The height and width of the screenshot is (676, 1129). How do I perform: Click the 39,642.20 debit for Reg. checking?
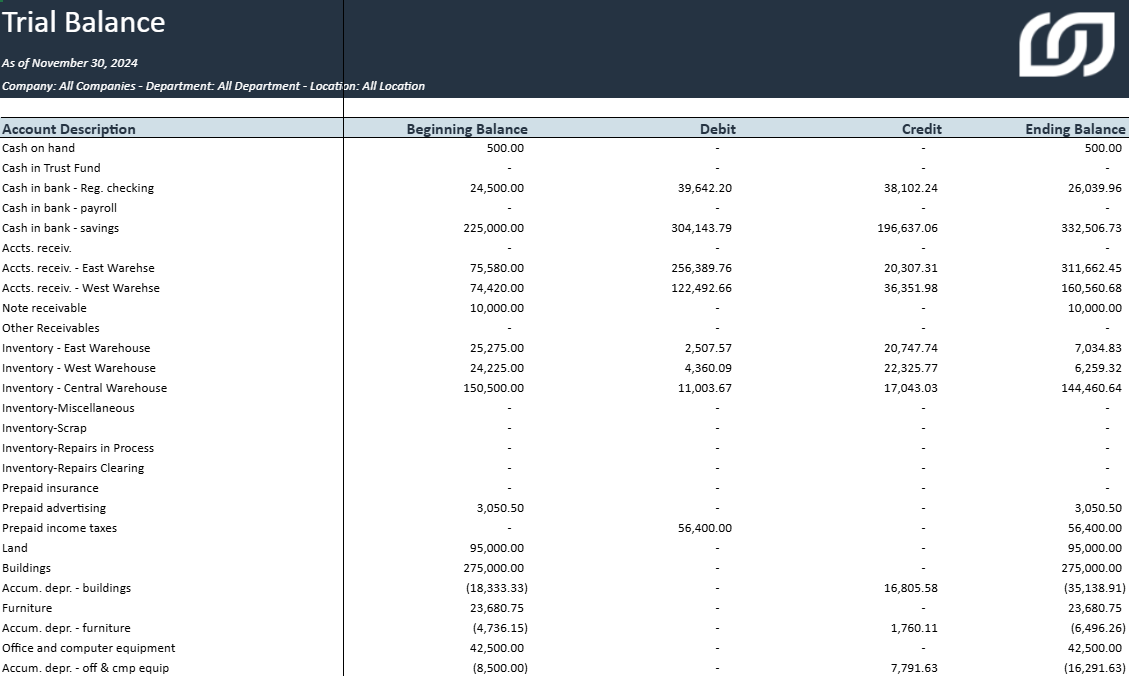pos(704,188)
